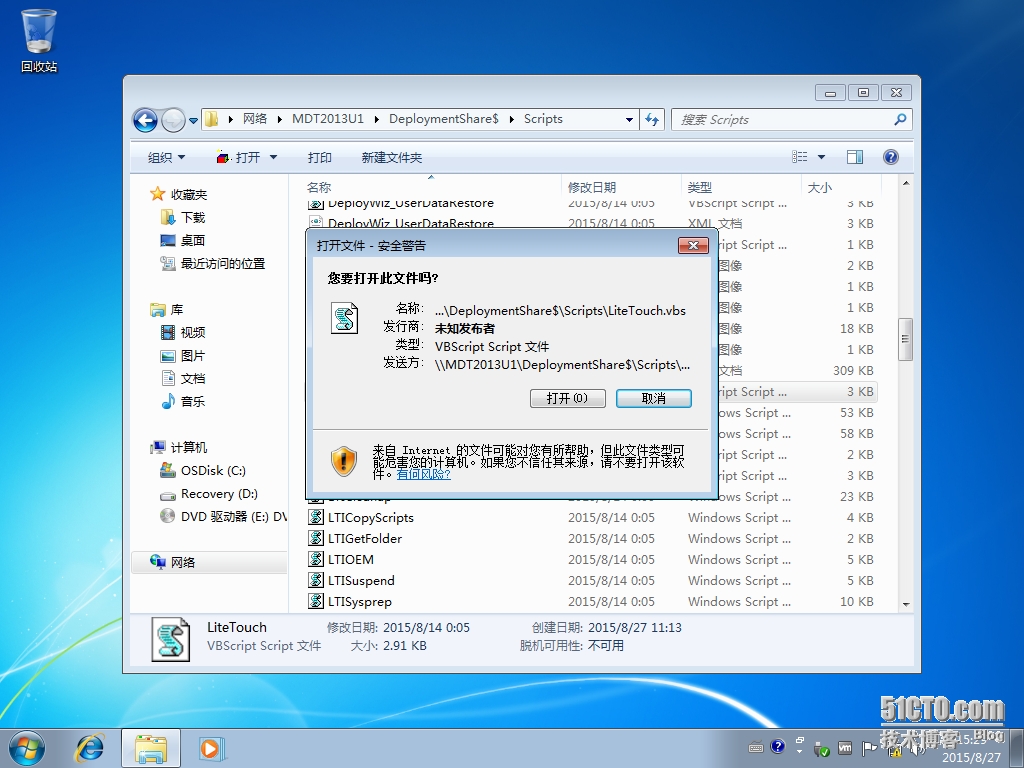Click the Explorer Back button
The width and height of the screenshot is (1024, 768).
[145, 120]
